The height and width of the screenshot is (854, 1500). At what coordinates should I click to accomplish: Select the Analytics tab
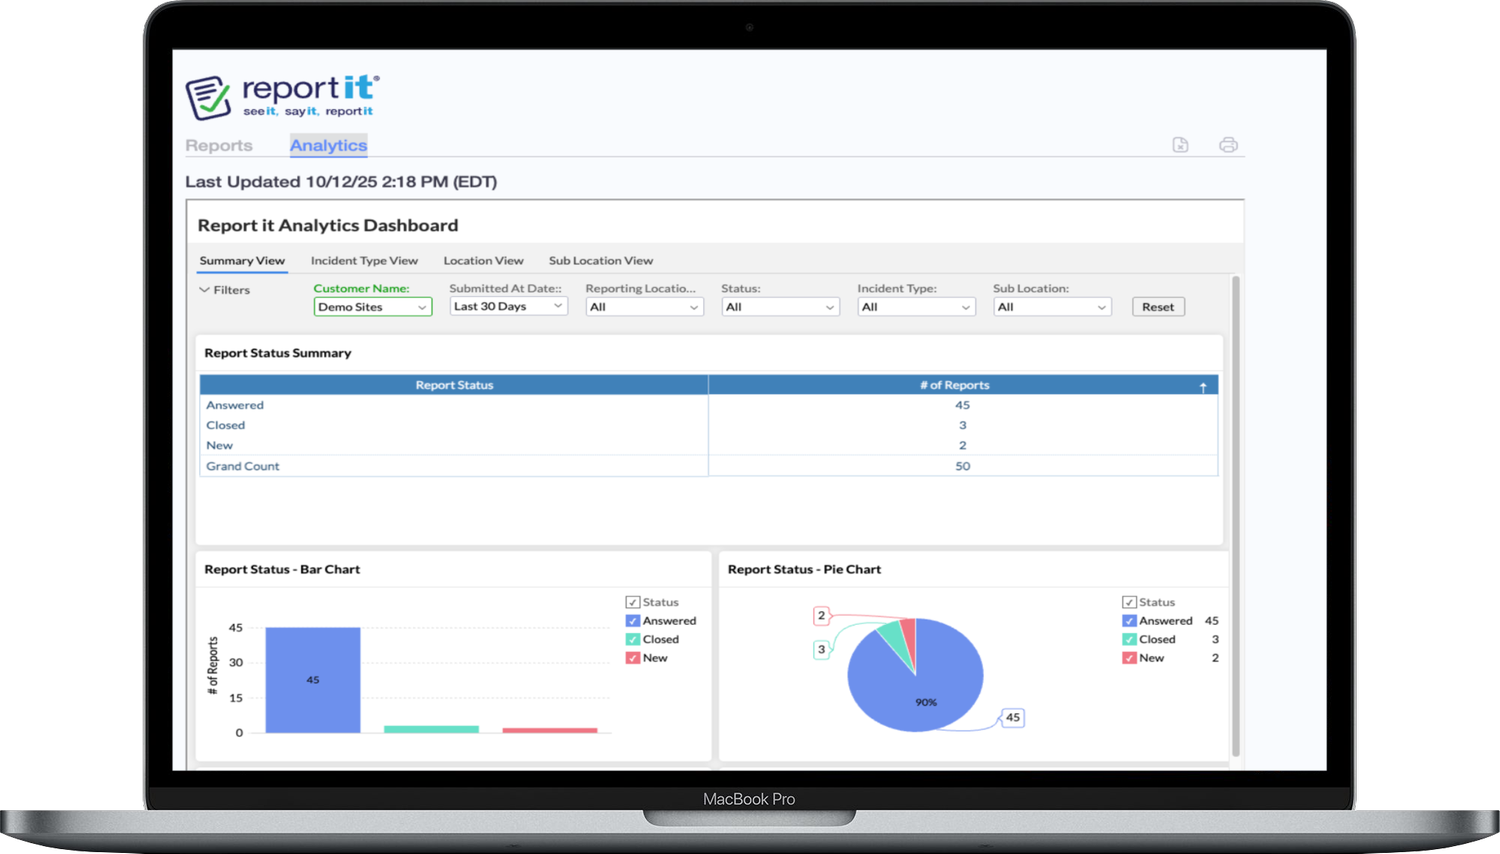click(x=329, y=145)
